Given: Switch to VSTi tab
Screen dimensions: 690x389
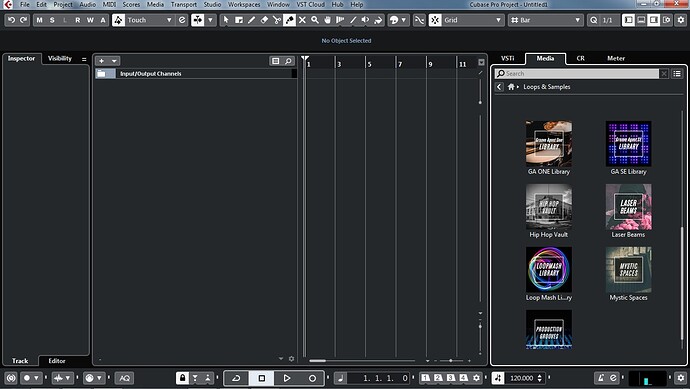Looking at the screenshot, I should 507,58.
